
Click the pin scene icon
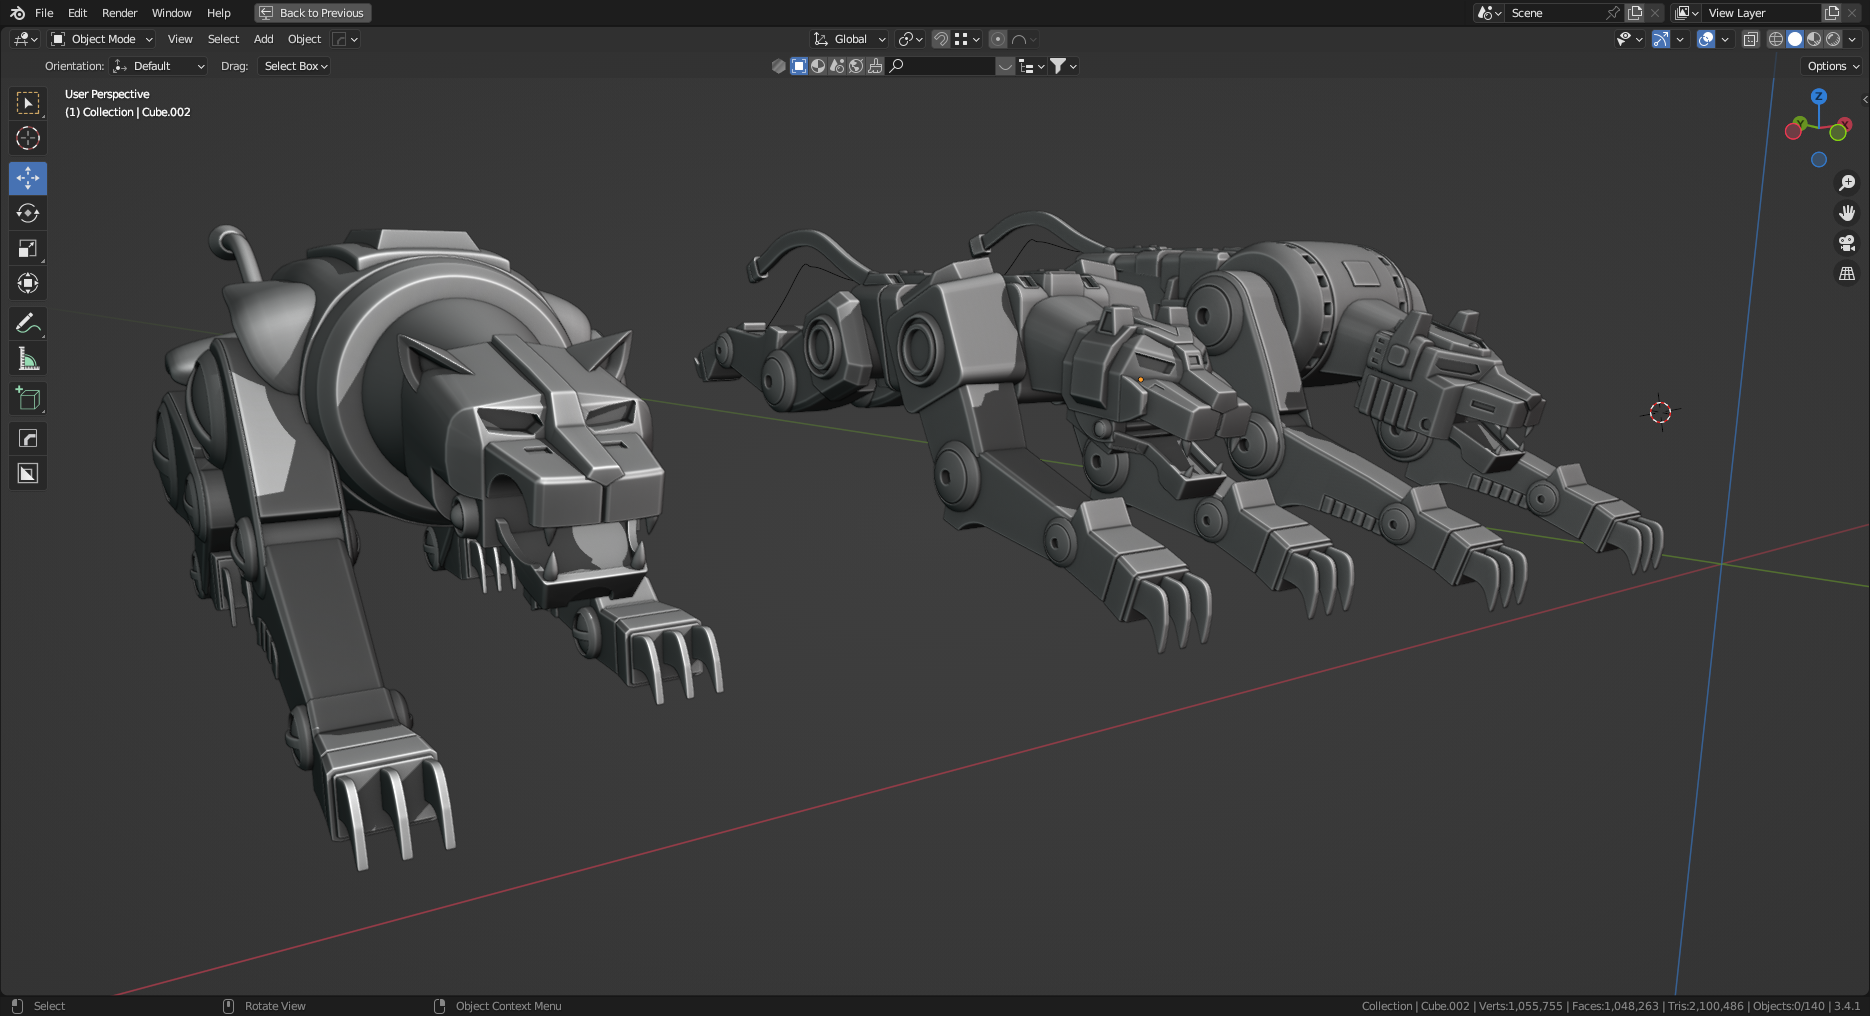1612,13
